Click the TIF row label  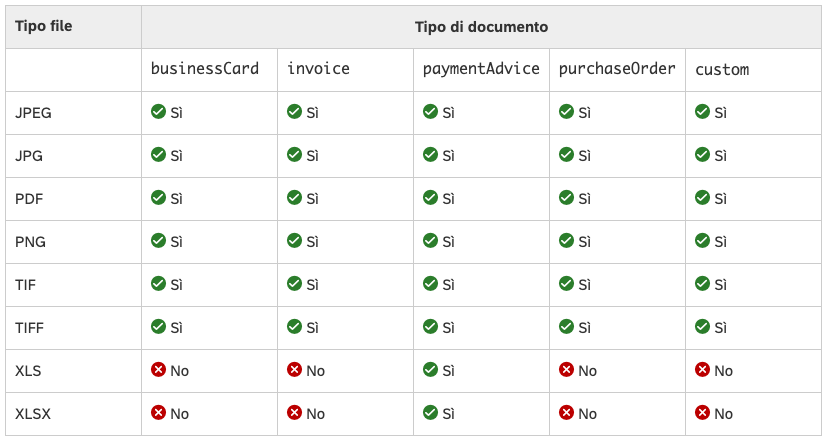(26, 284)
